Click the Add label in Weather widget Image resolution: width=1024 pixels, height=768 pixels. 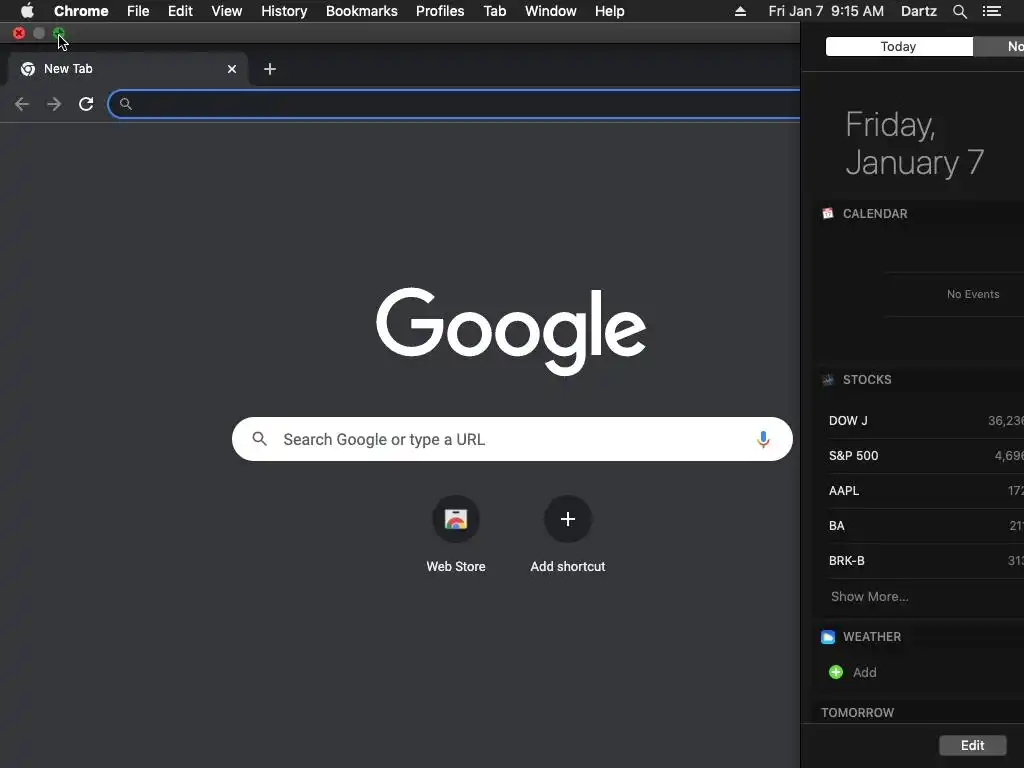point(865,672)
